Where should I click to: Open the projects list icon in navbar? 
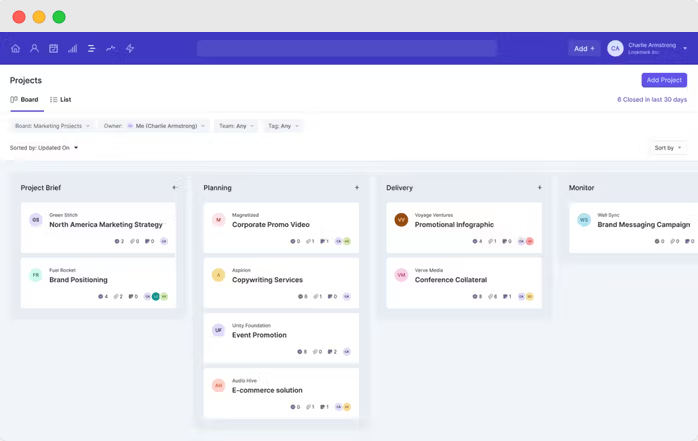[92, 49]
